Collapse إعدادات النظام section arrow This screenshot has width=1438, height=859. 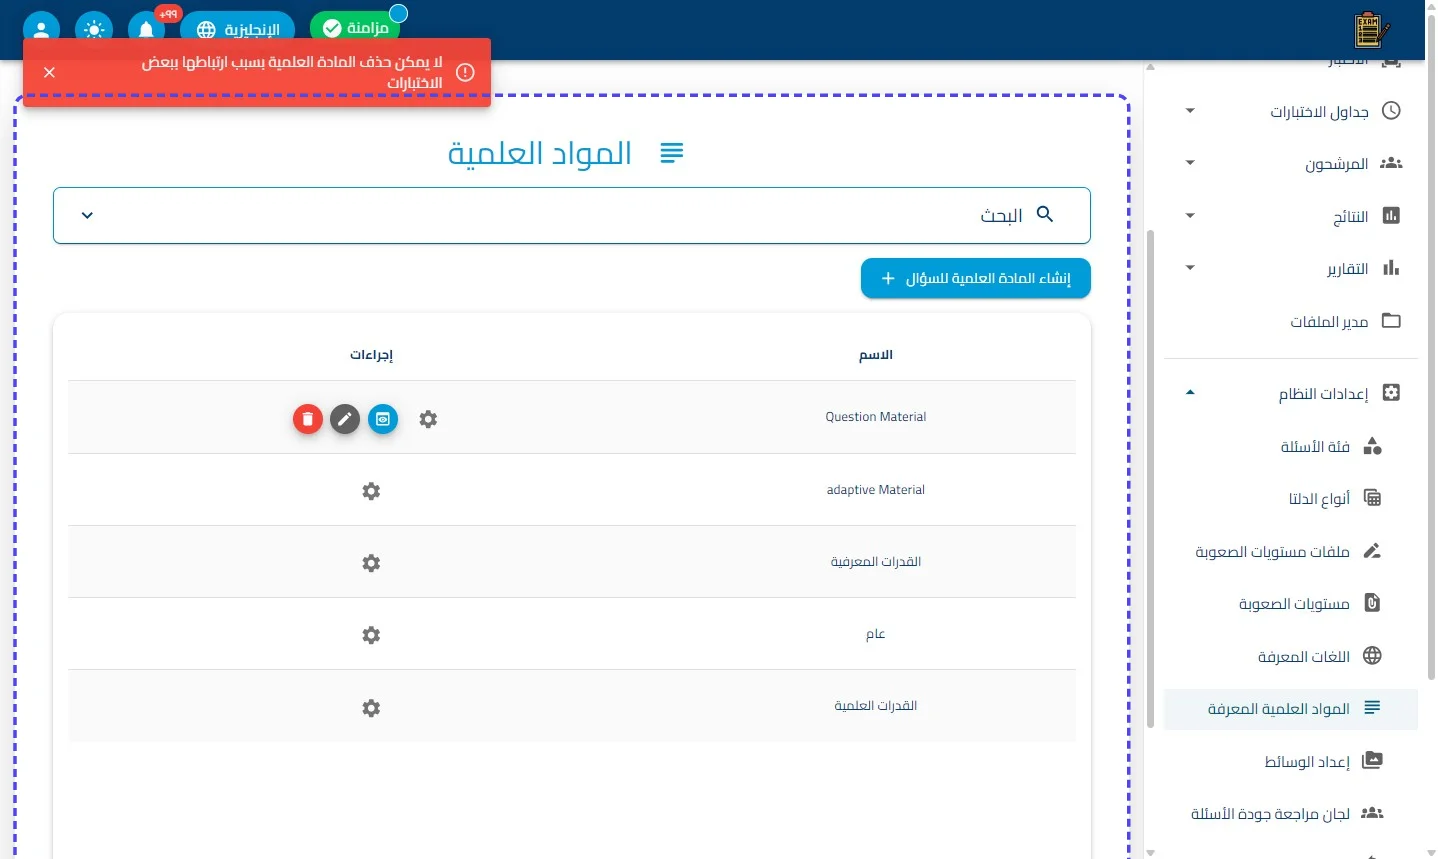click(x=1190, y=393)
